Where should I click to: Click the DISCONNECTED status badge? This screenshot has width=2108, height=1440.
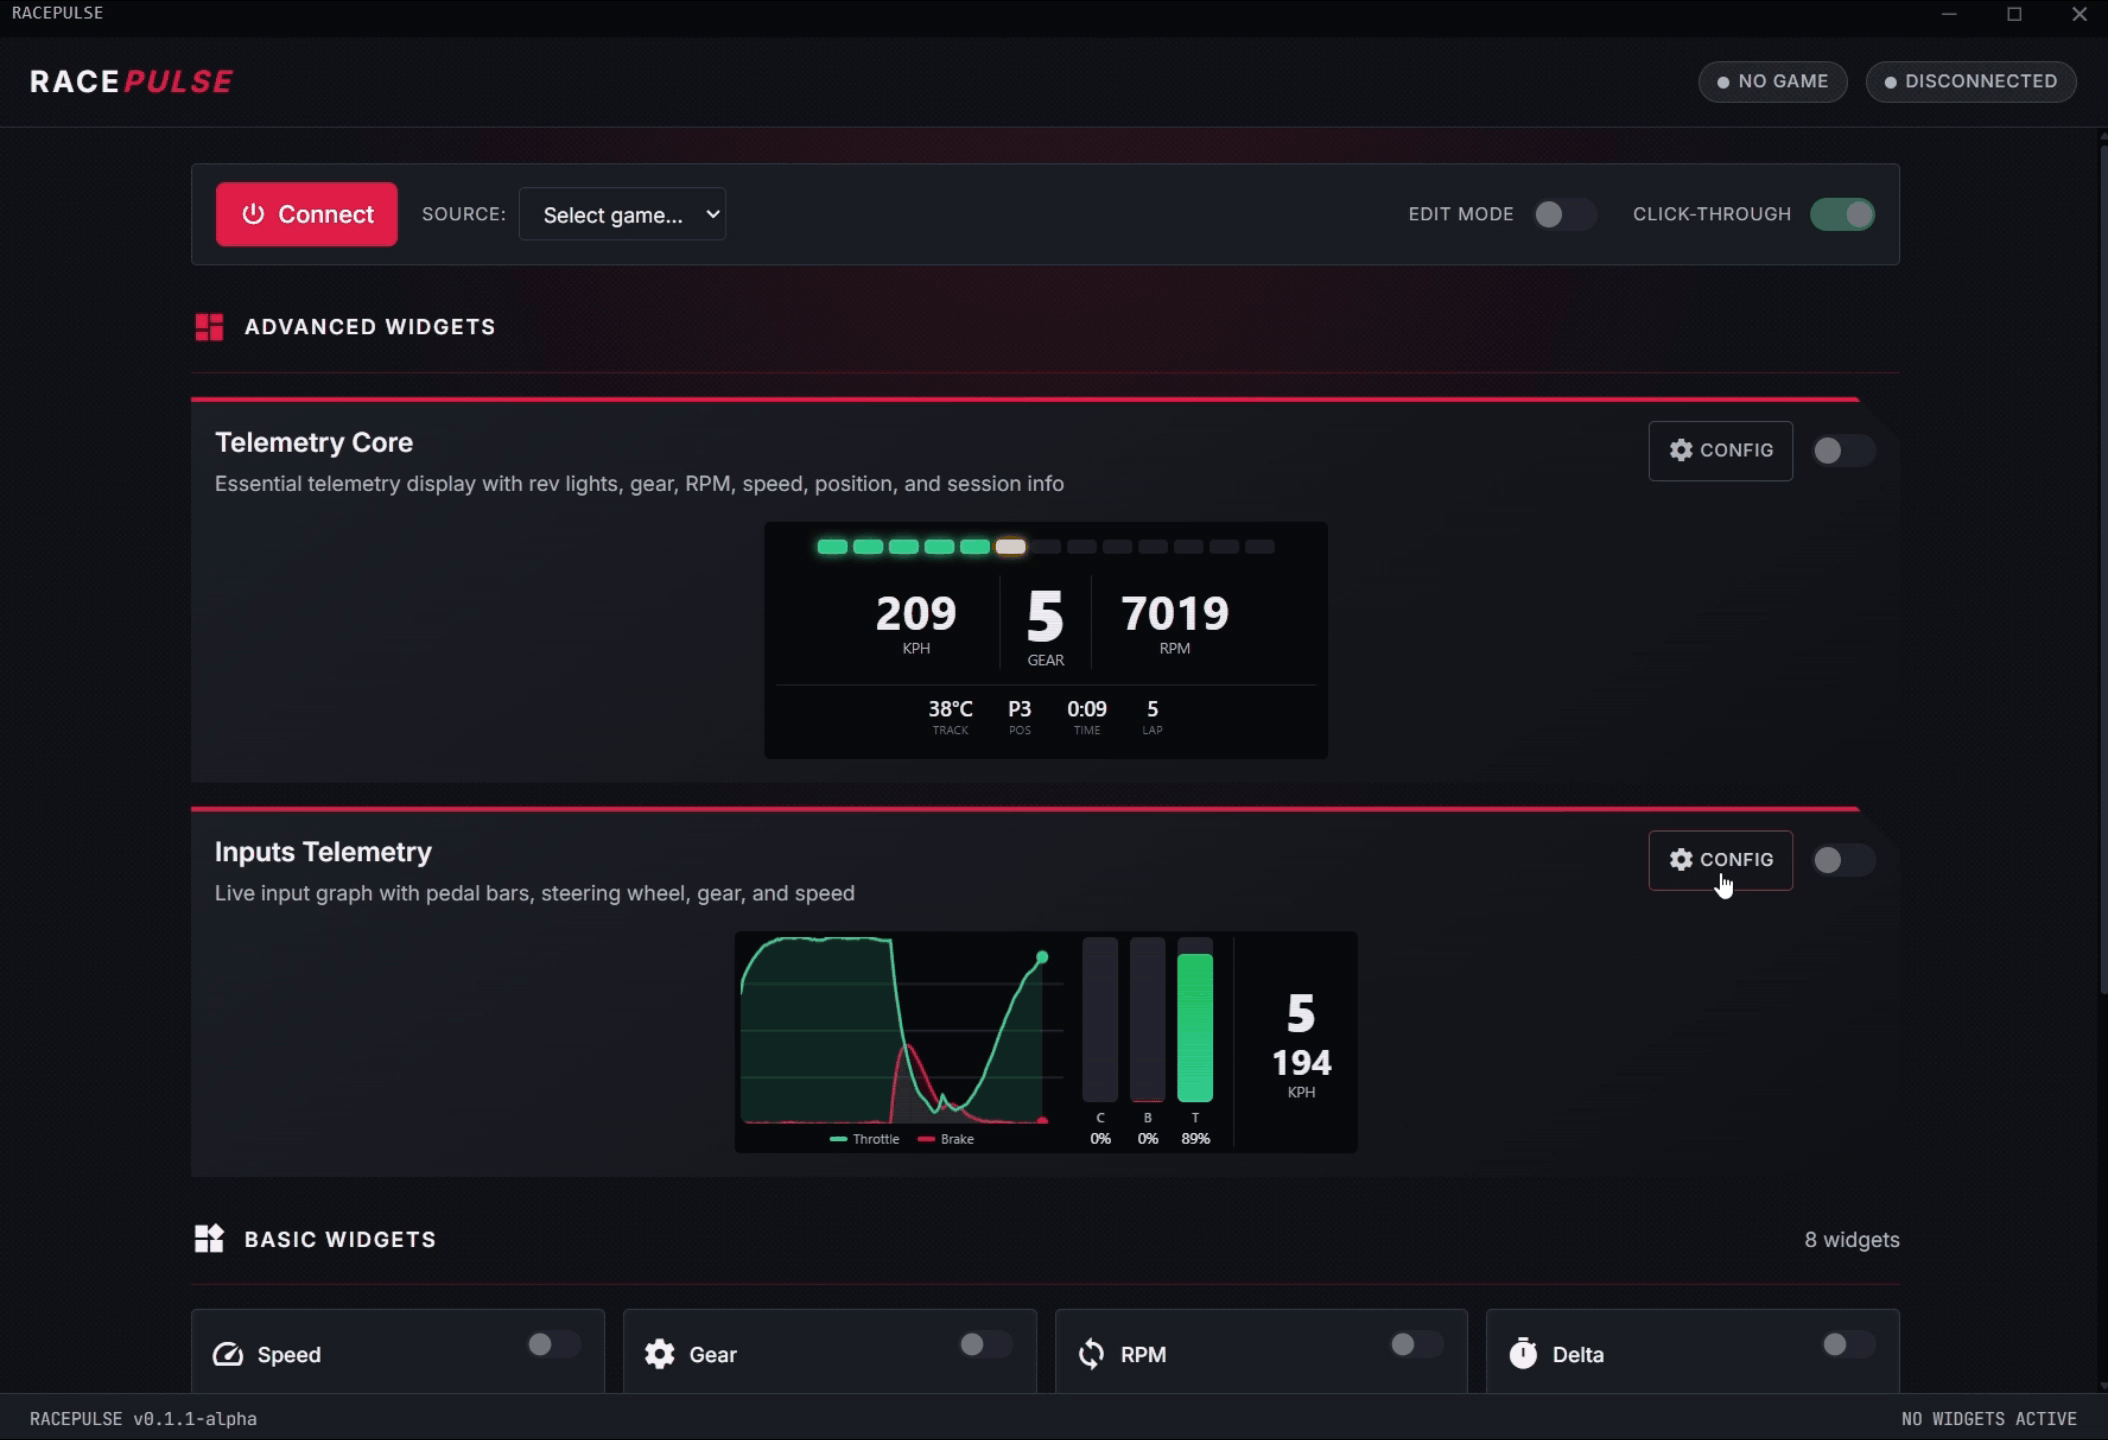click(x=1969, y=81)
